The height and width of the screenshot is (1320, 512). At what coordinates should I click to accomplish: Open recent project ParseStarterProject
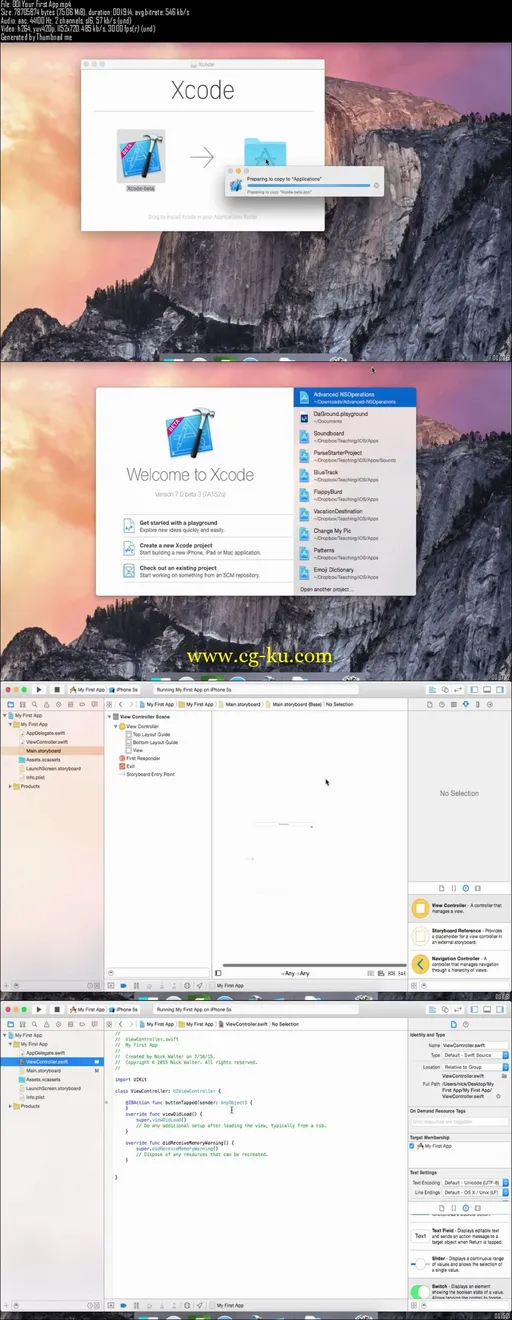(354, 455)
